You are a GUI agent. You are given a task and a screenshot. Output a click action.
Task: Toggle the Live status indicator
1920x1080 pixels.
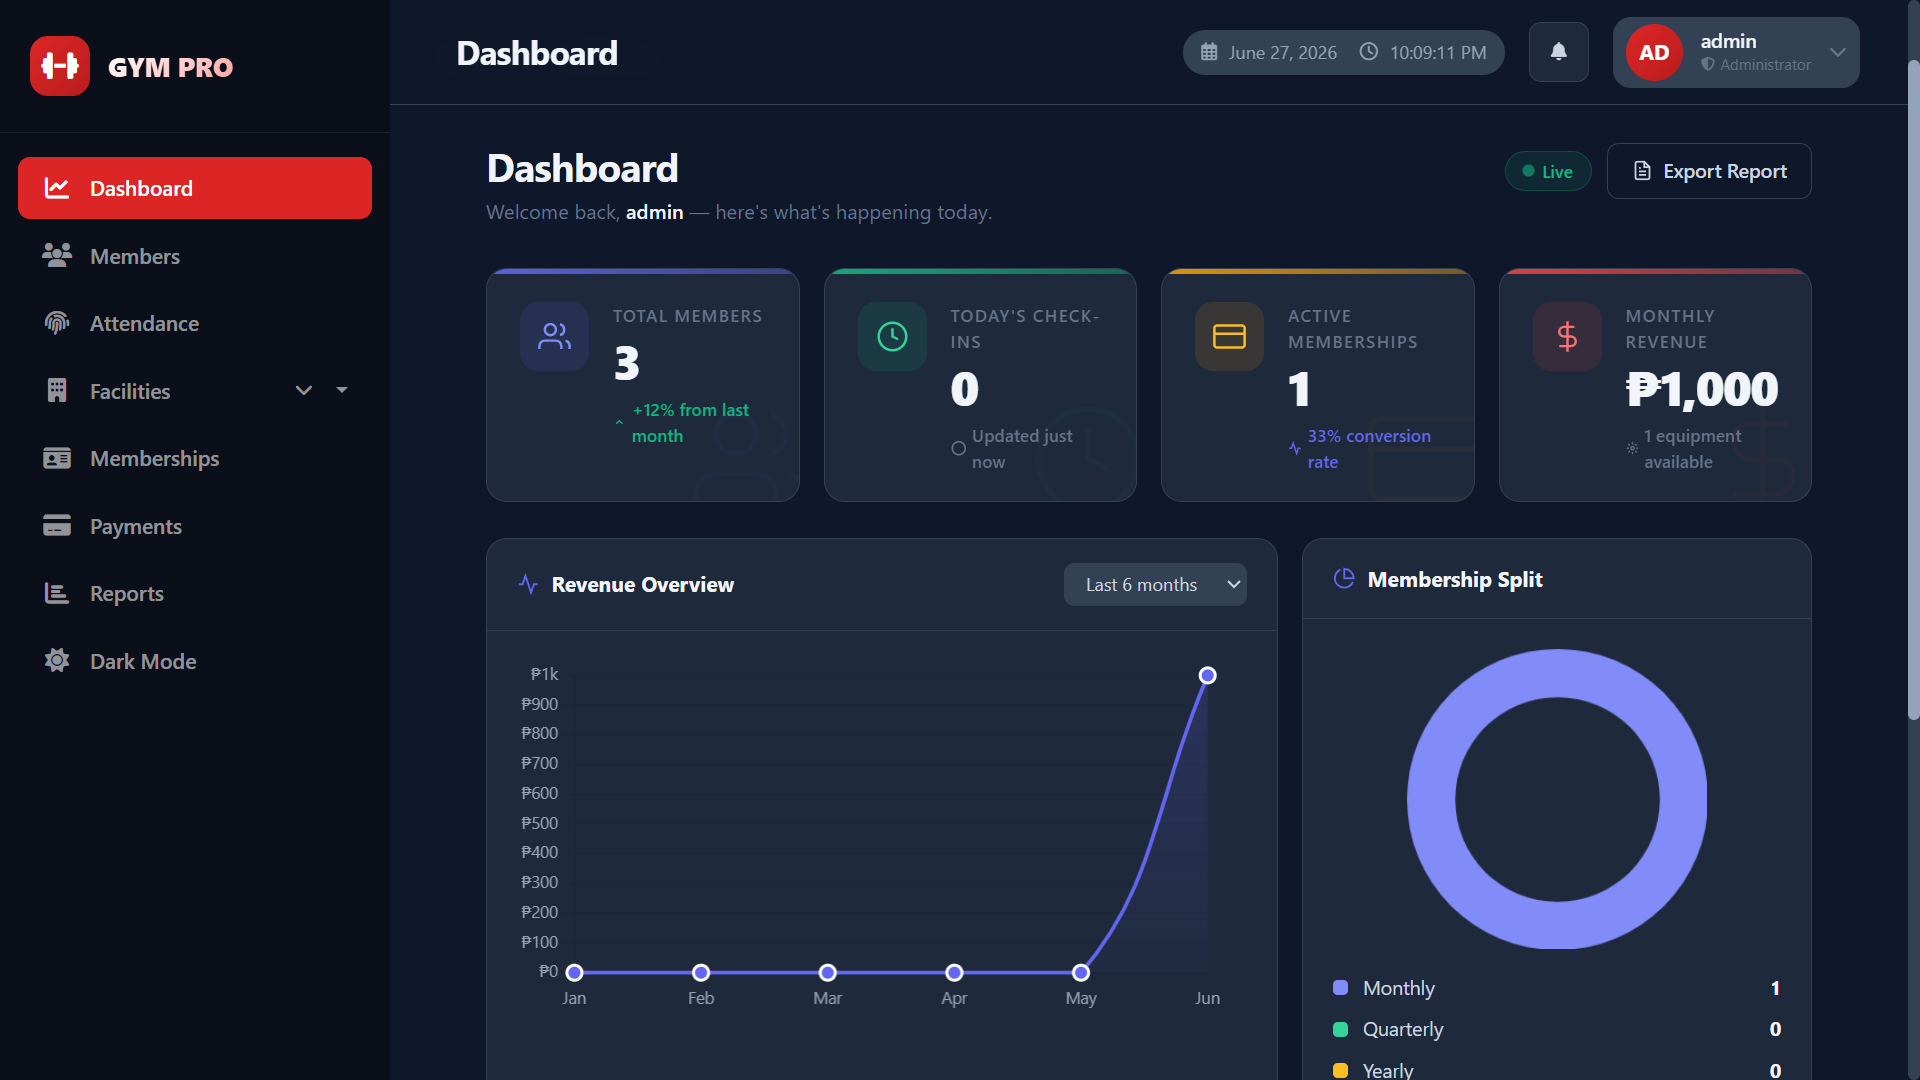point(1548,171)
